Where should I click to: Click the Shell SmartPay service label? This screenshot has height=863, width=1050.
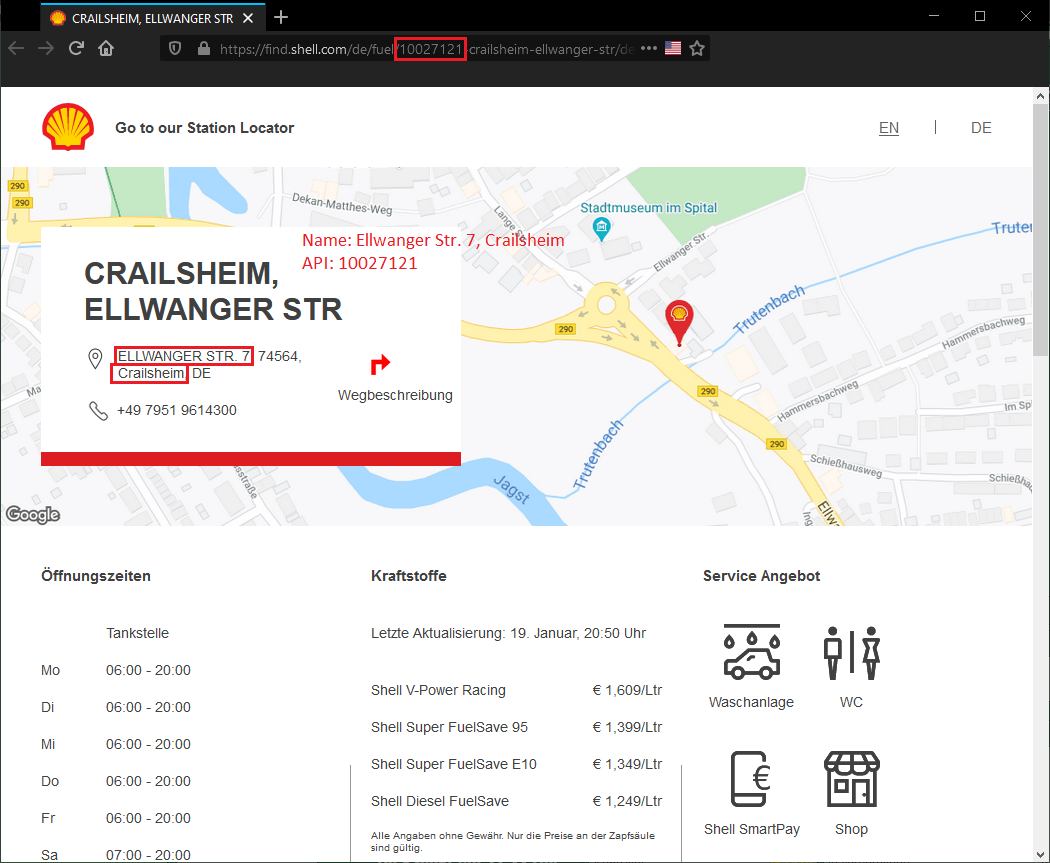tap(751, 830)
